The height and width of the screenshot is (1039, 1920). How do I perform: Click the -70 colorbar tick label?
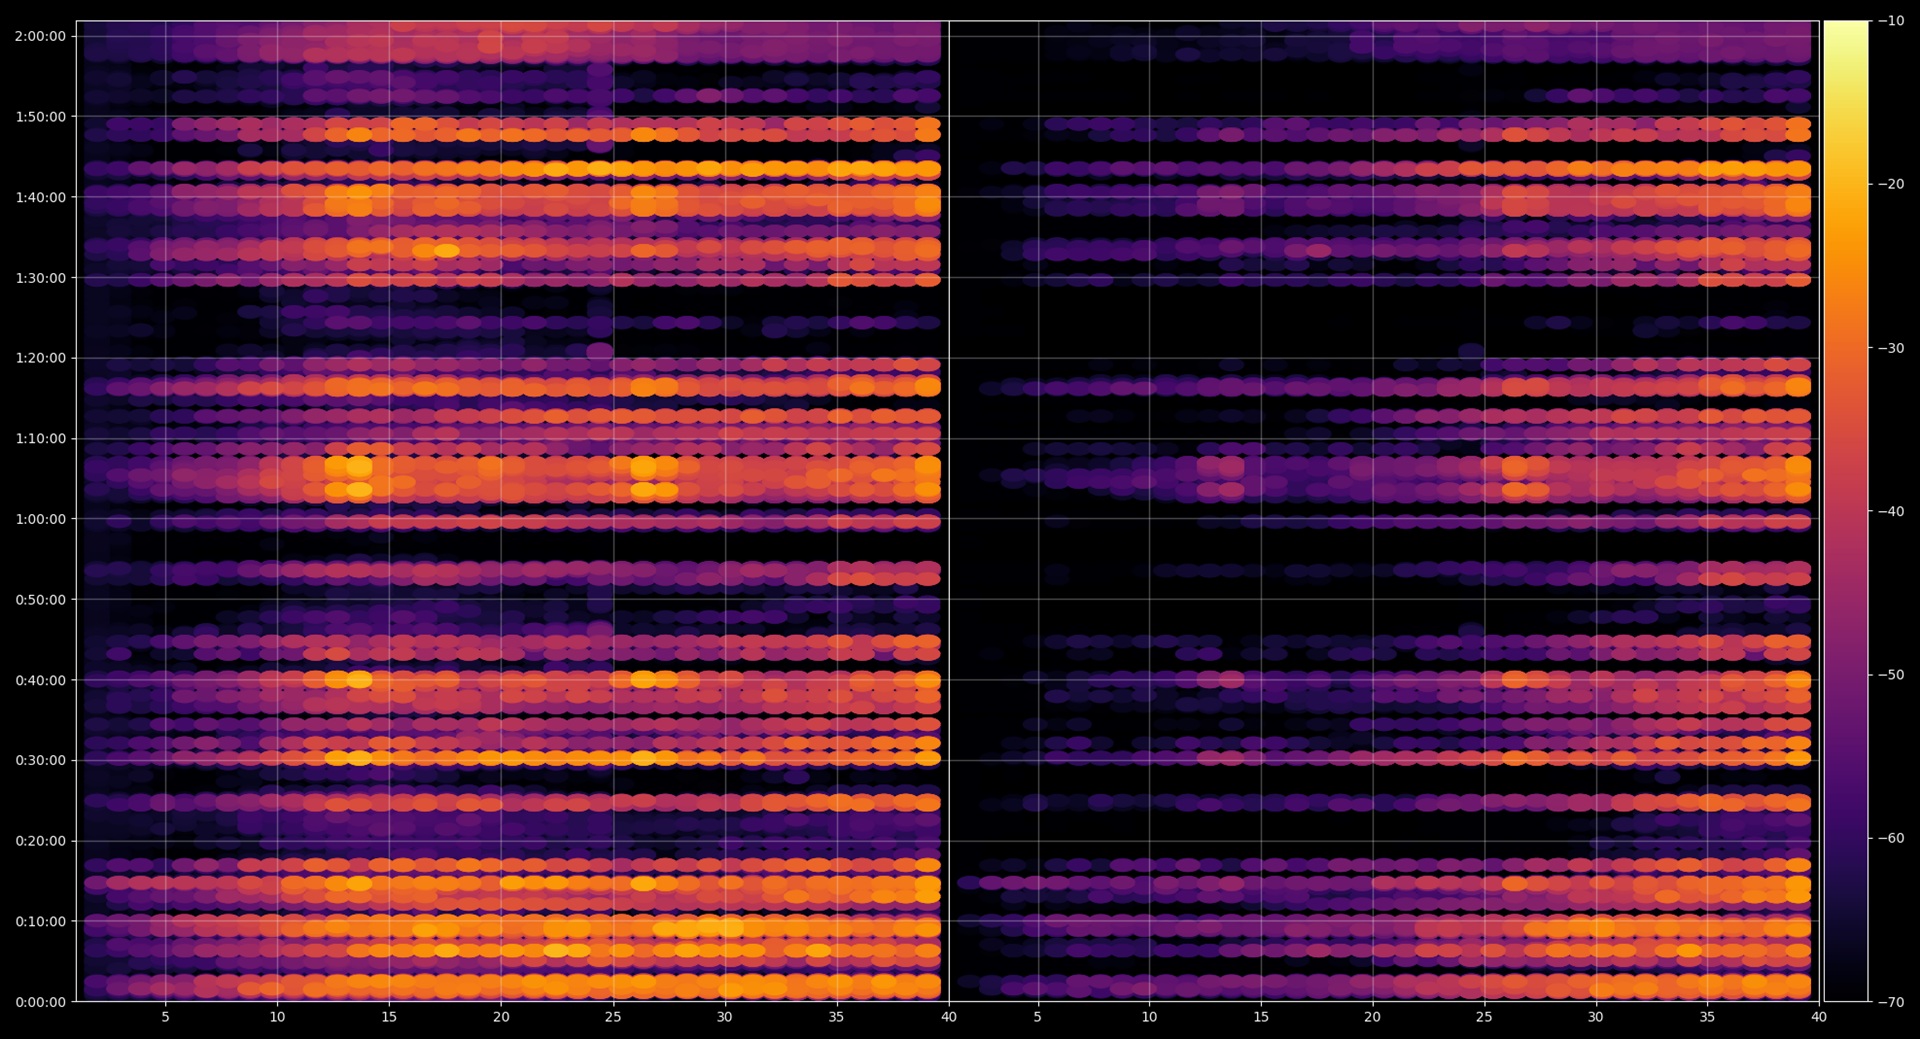point(1891,1002)
